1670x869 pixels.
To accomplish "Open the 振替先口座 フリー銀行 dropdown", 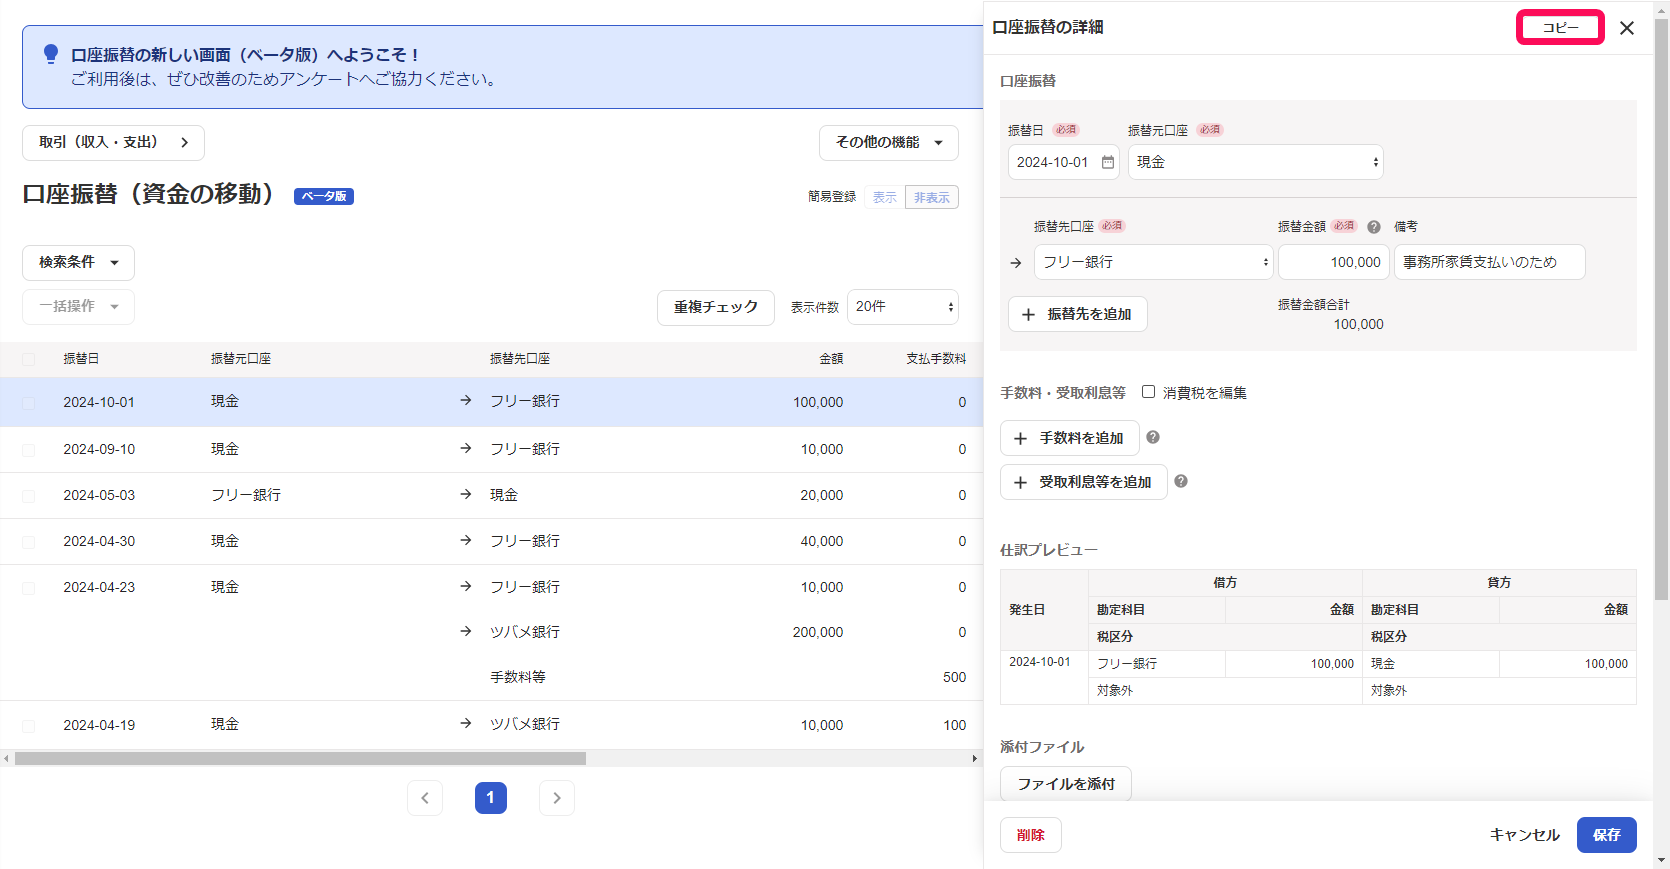I will coord(1153,262).
